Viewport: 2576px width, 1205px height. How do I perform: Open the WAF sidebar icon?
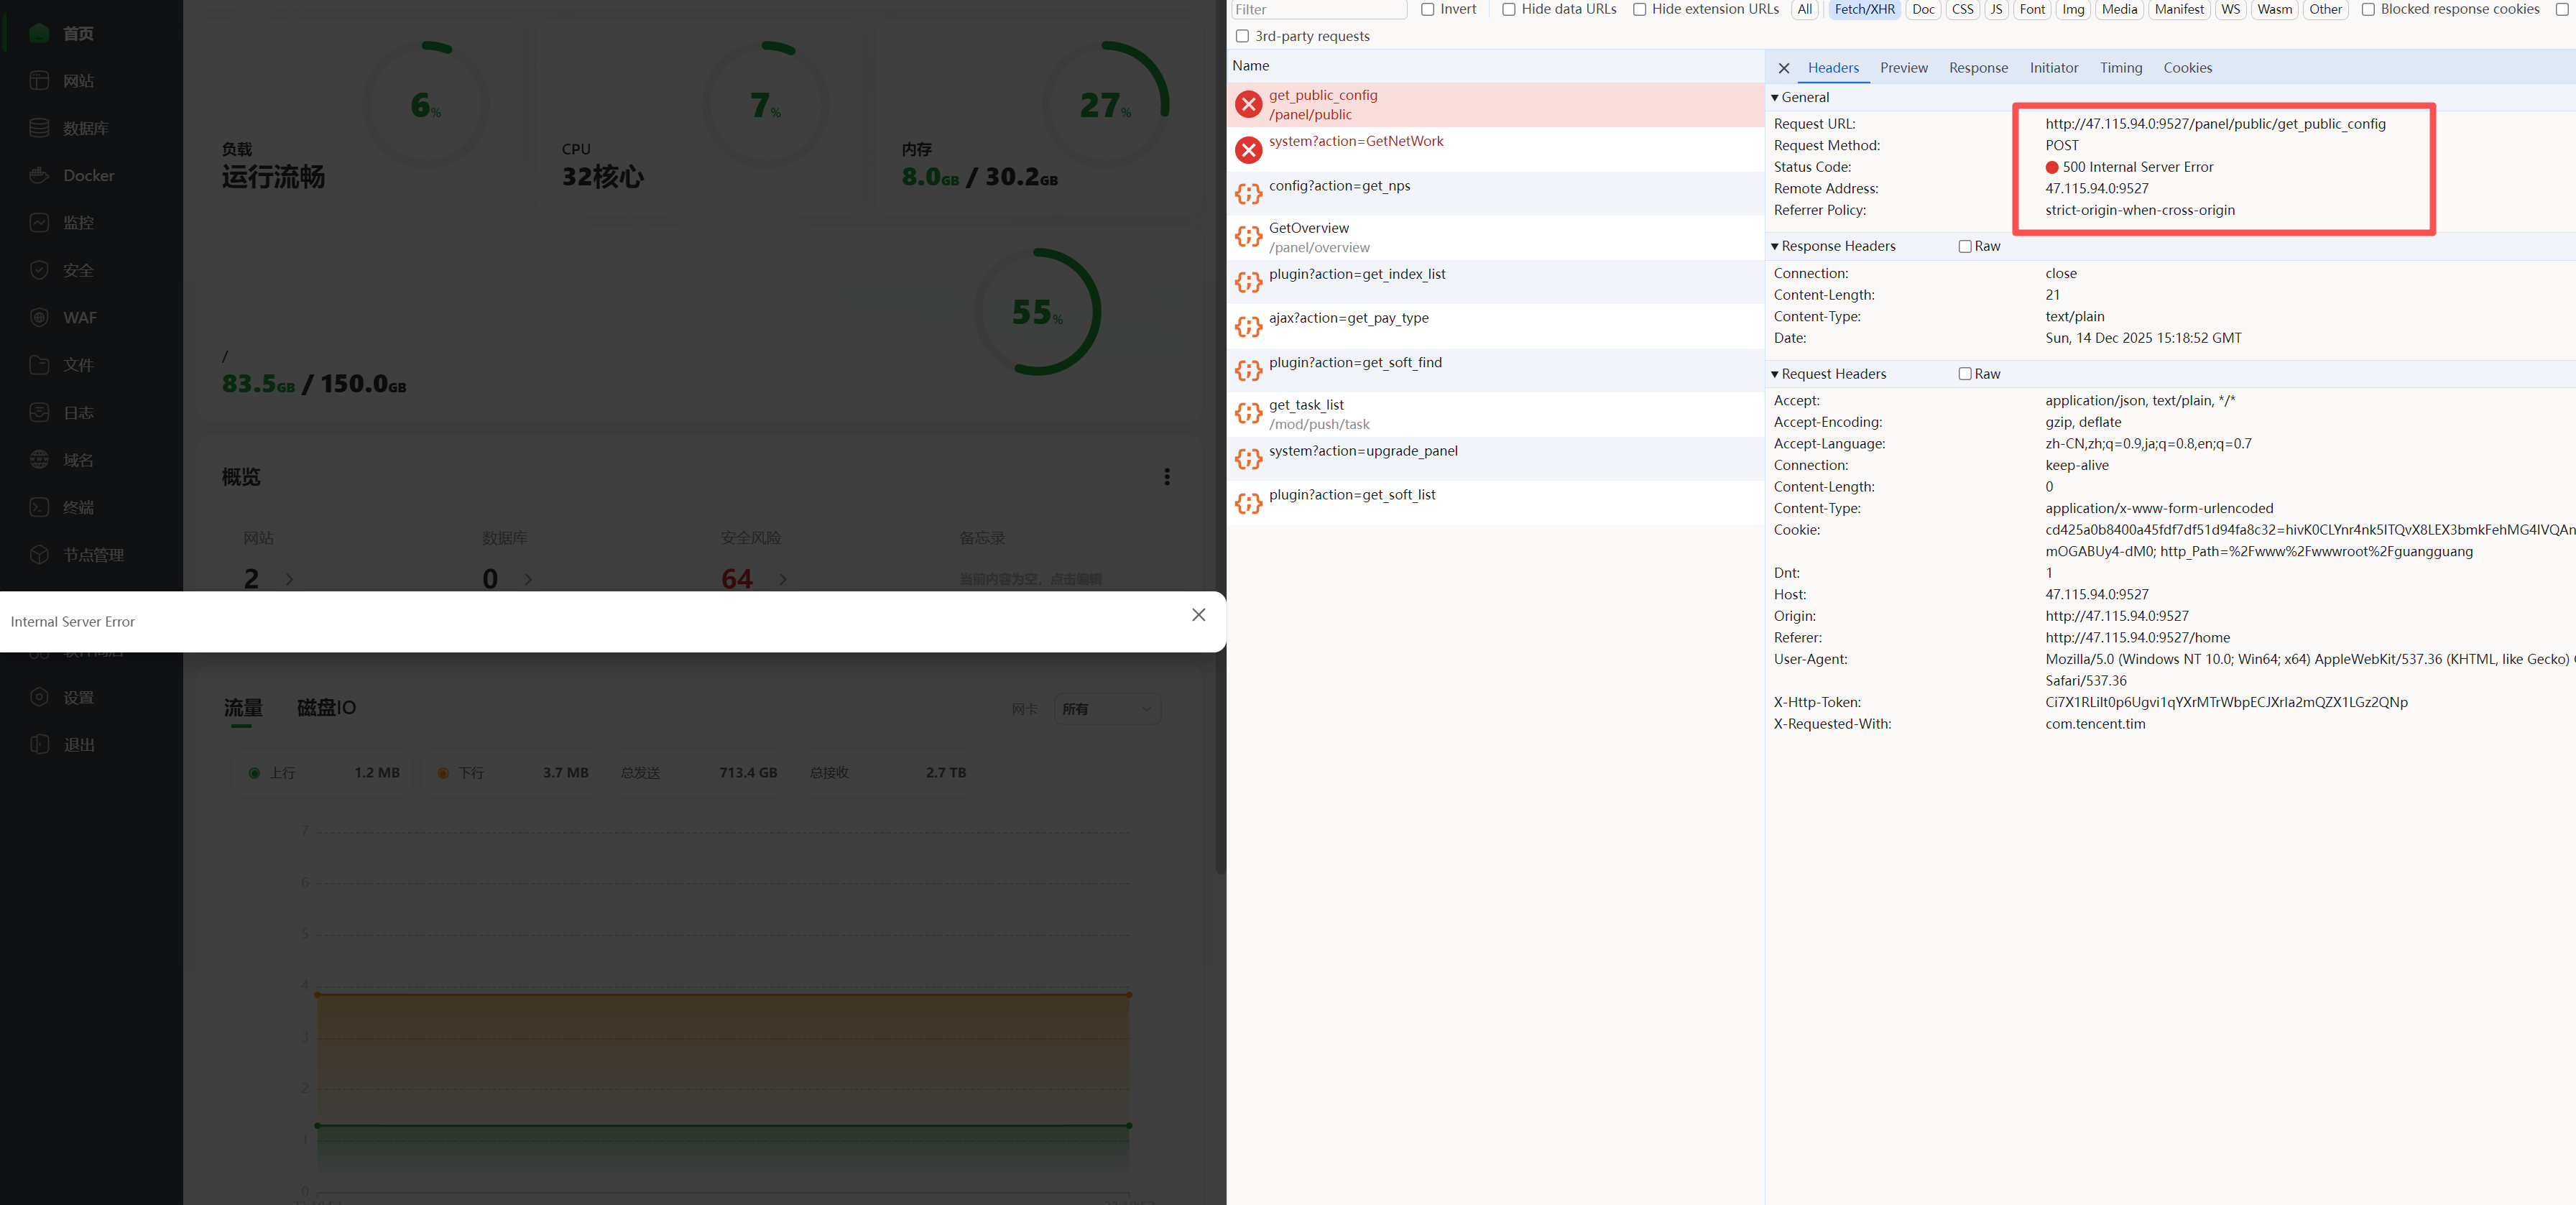point(39,317)
